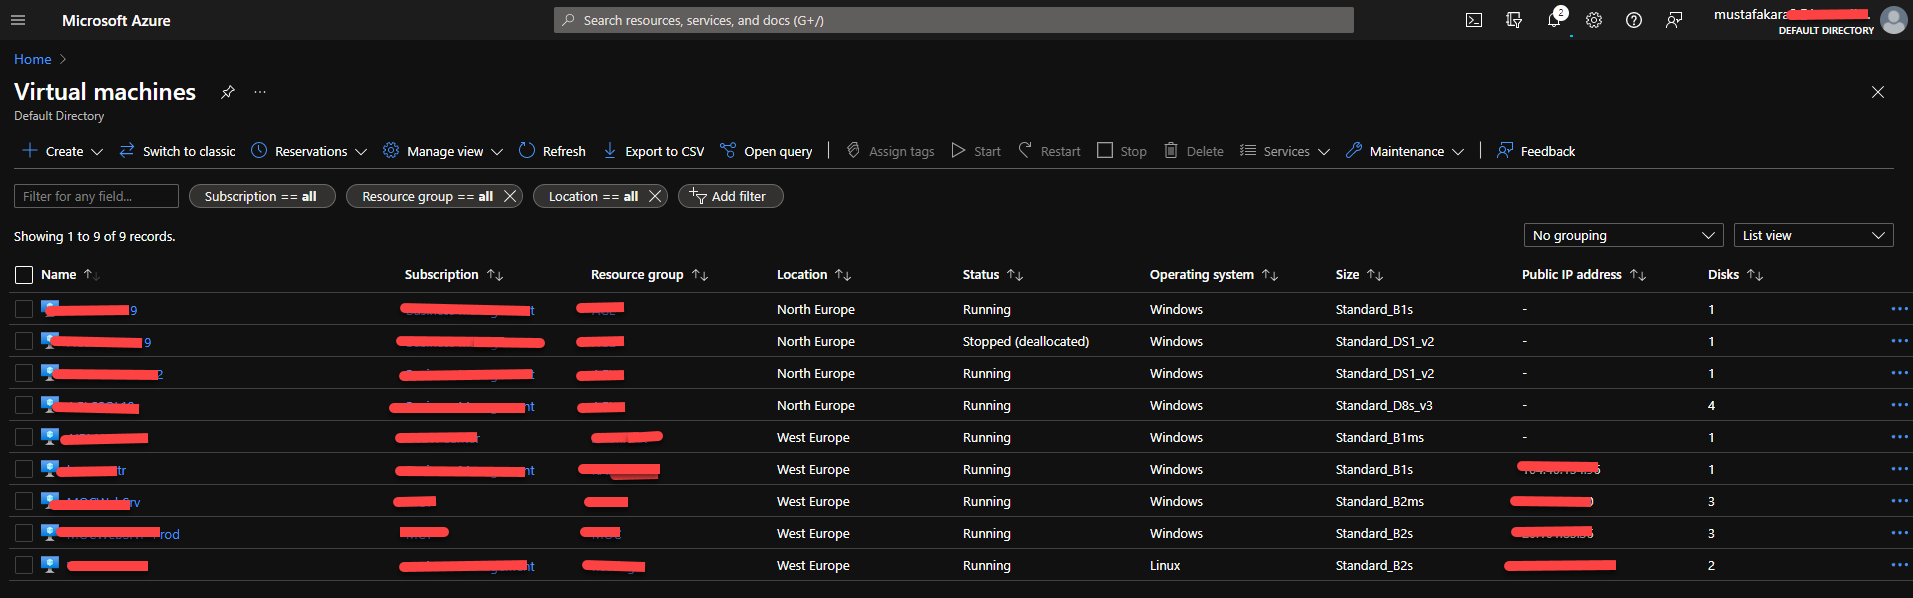This screenshot has height=598, width=1913.
Task: Expand the No grouping dropdown
Action: (1623, 236)
